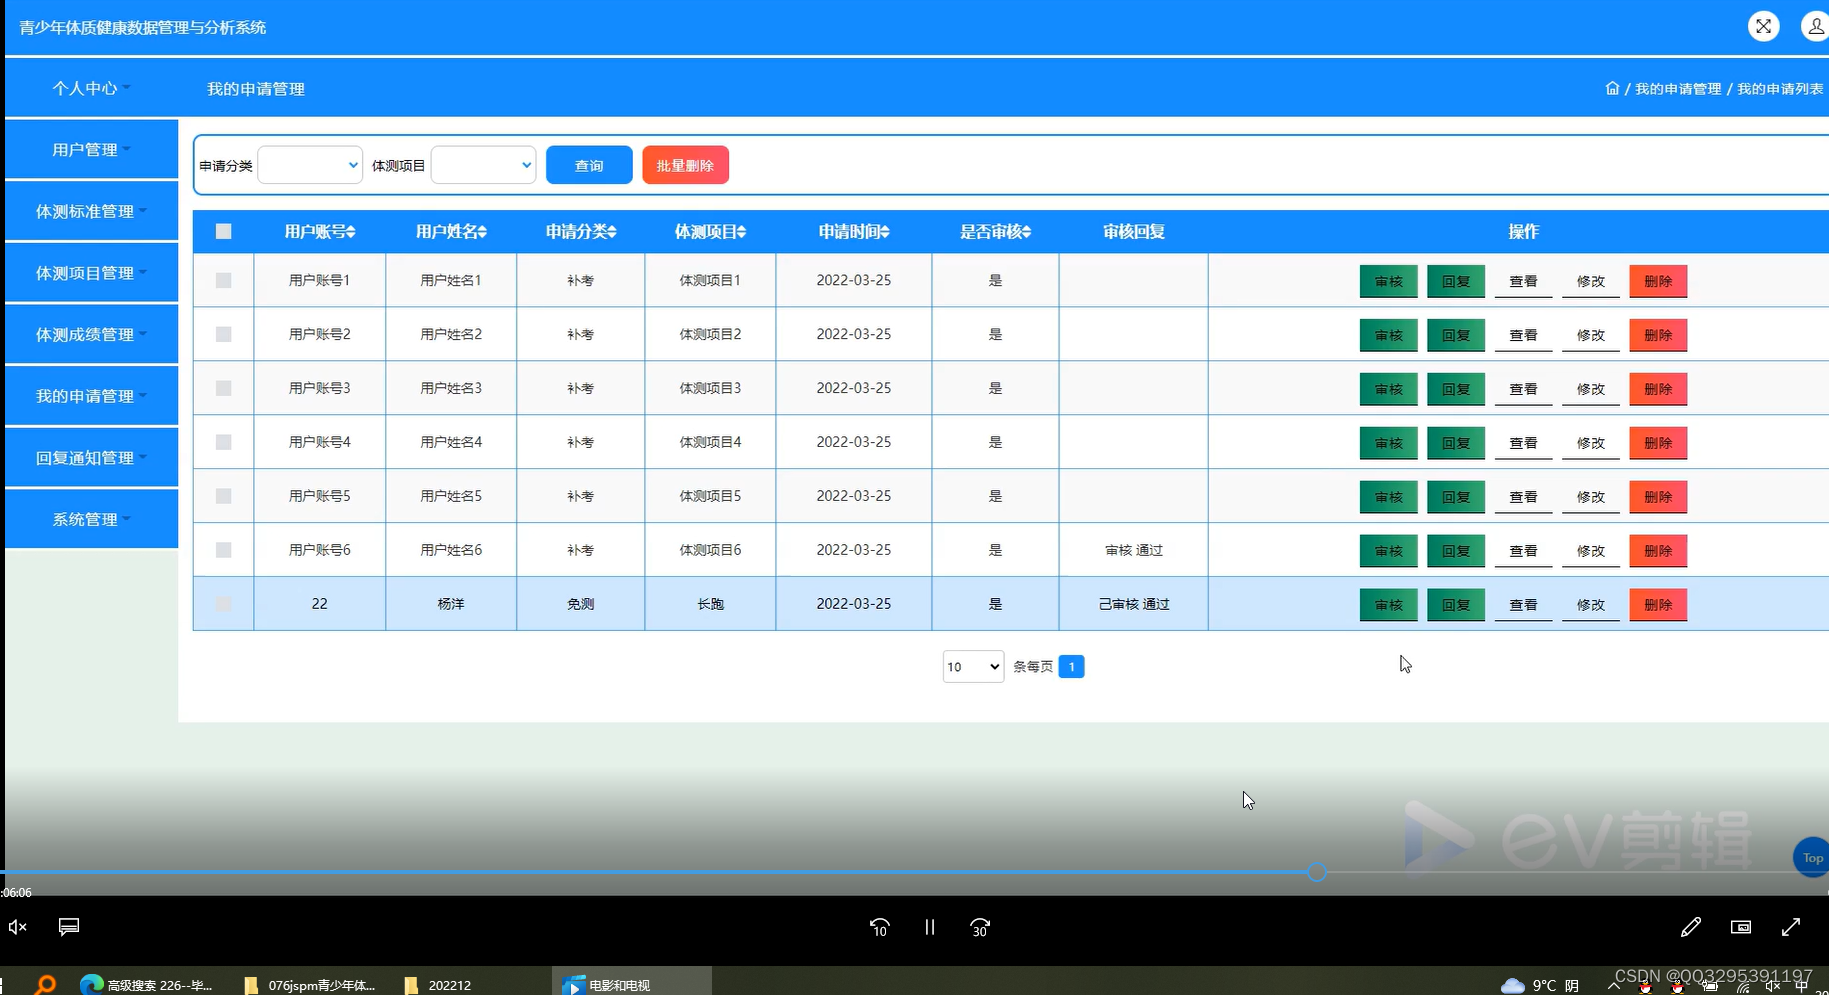Check the row for 用户账号3
1829x995 pixels.
point(223,388)
